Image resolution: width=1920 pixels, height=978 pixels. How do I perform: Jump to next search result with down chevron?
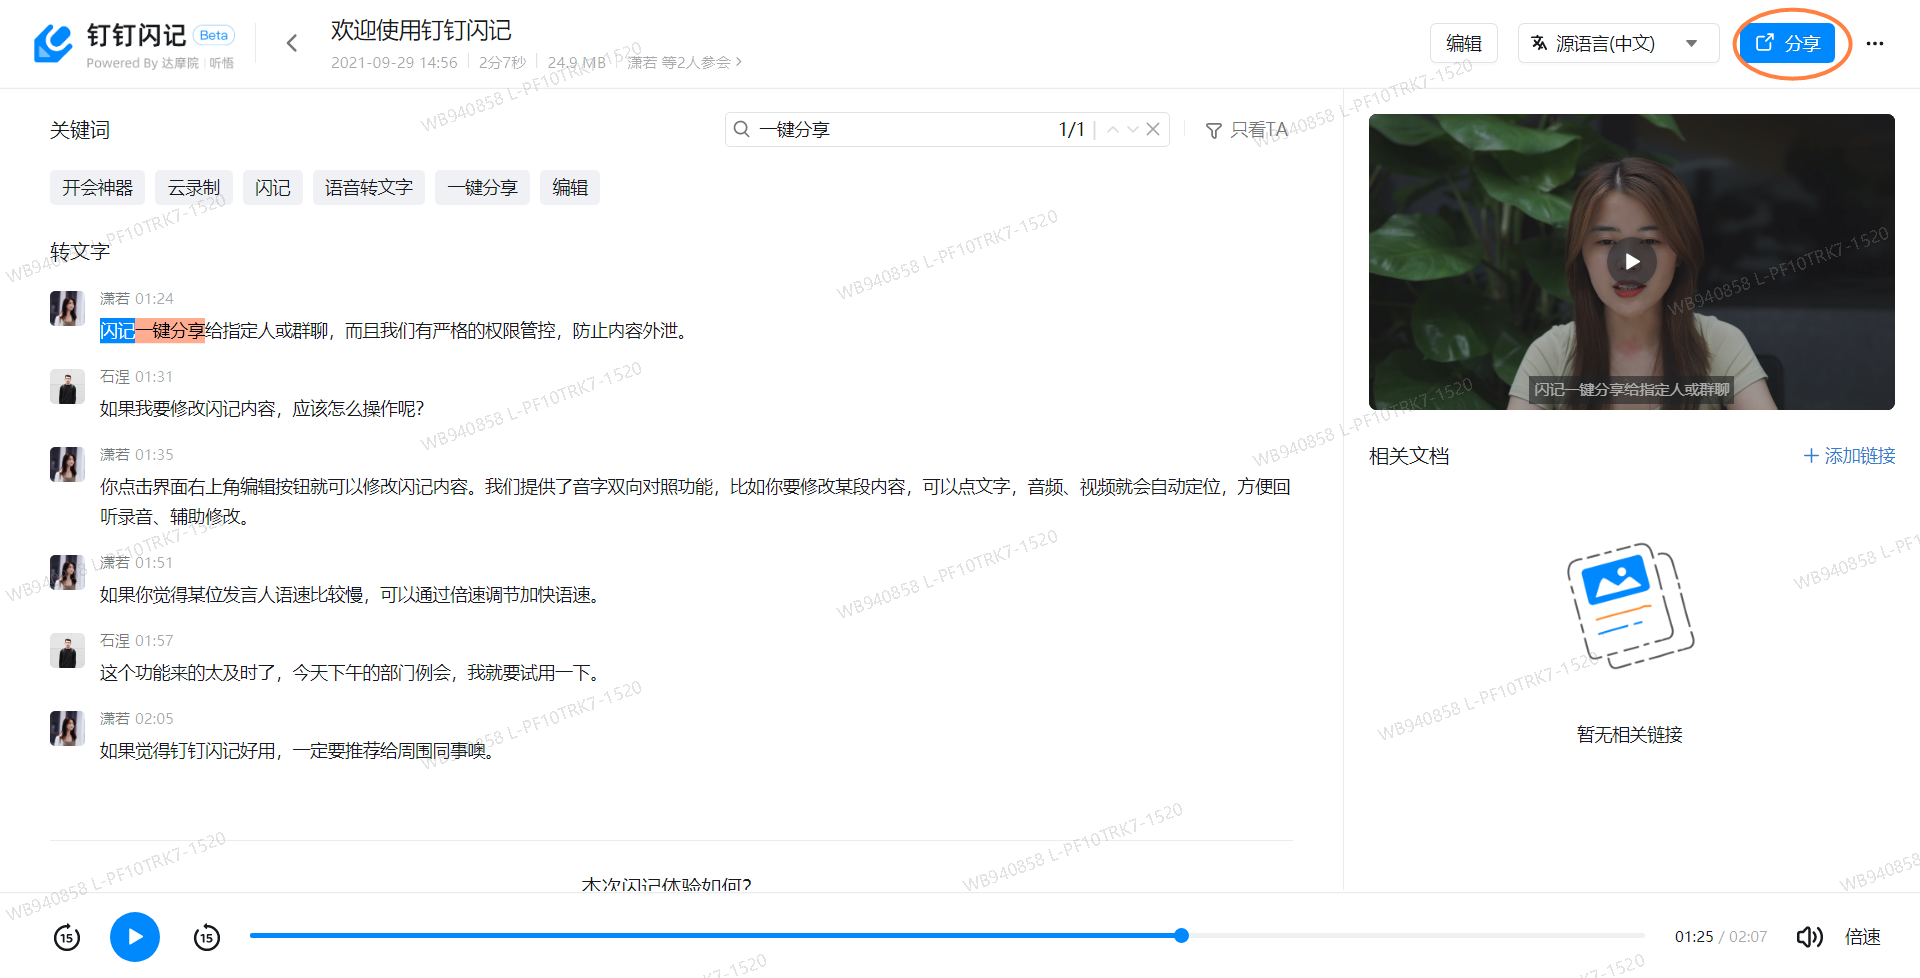click(1132, 129)
